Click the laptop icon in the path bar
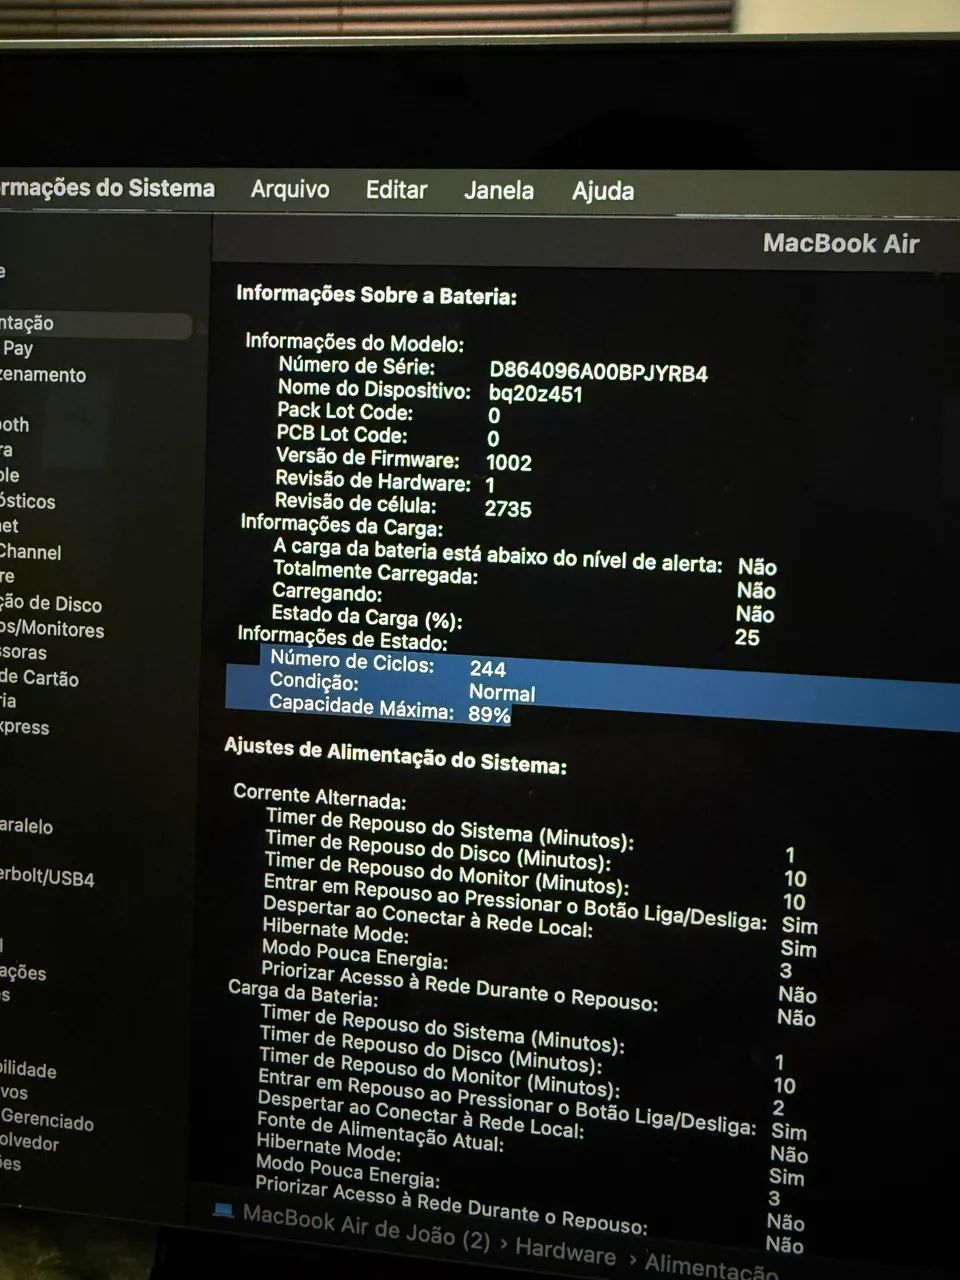The image size is (960, 1280). (x=224, y=1209)
